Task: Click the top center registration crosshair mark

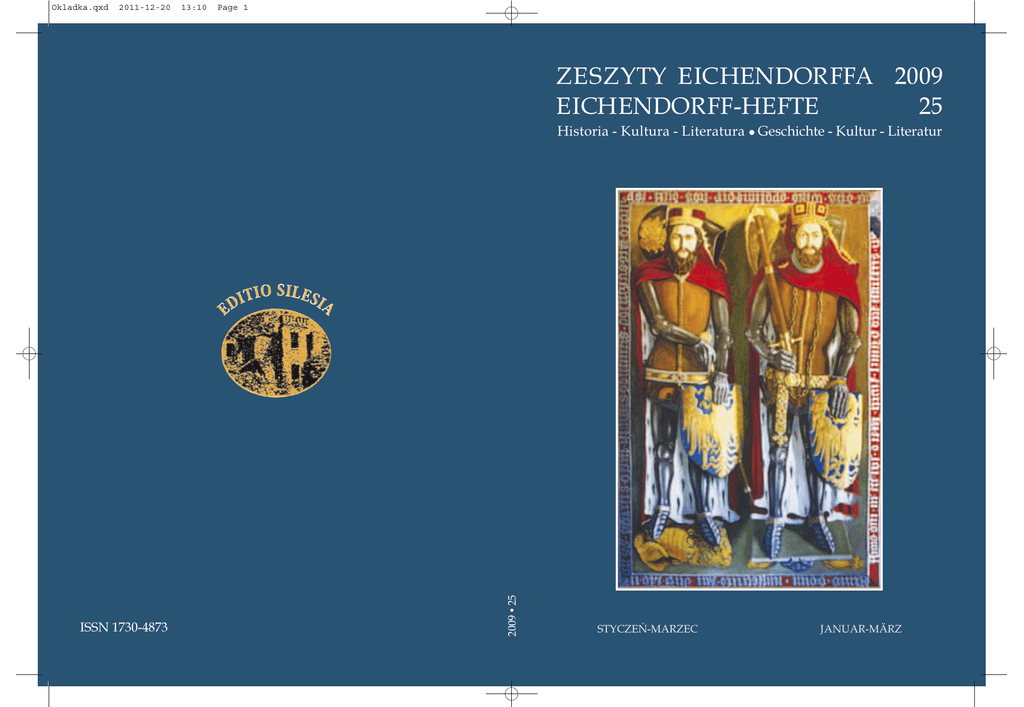Action: [x=511, y=14]
